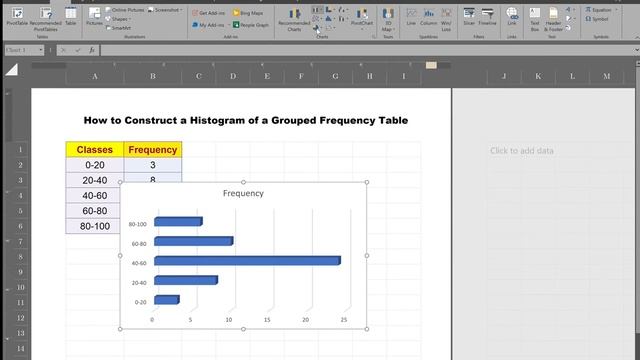Click the ruler right margin marker
This screenshot has width=640, height=360.
click(431, 65)
